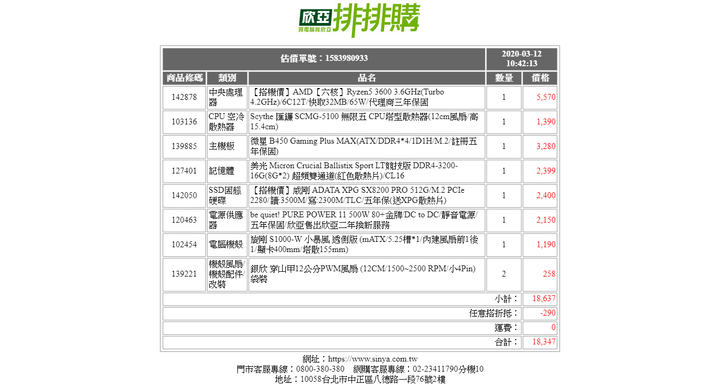Click the price 2,150
720x385 pixels.
546,220
